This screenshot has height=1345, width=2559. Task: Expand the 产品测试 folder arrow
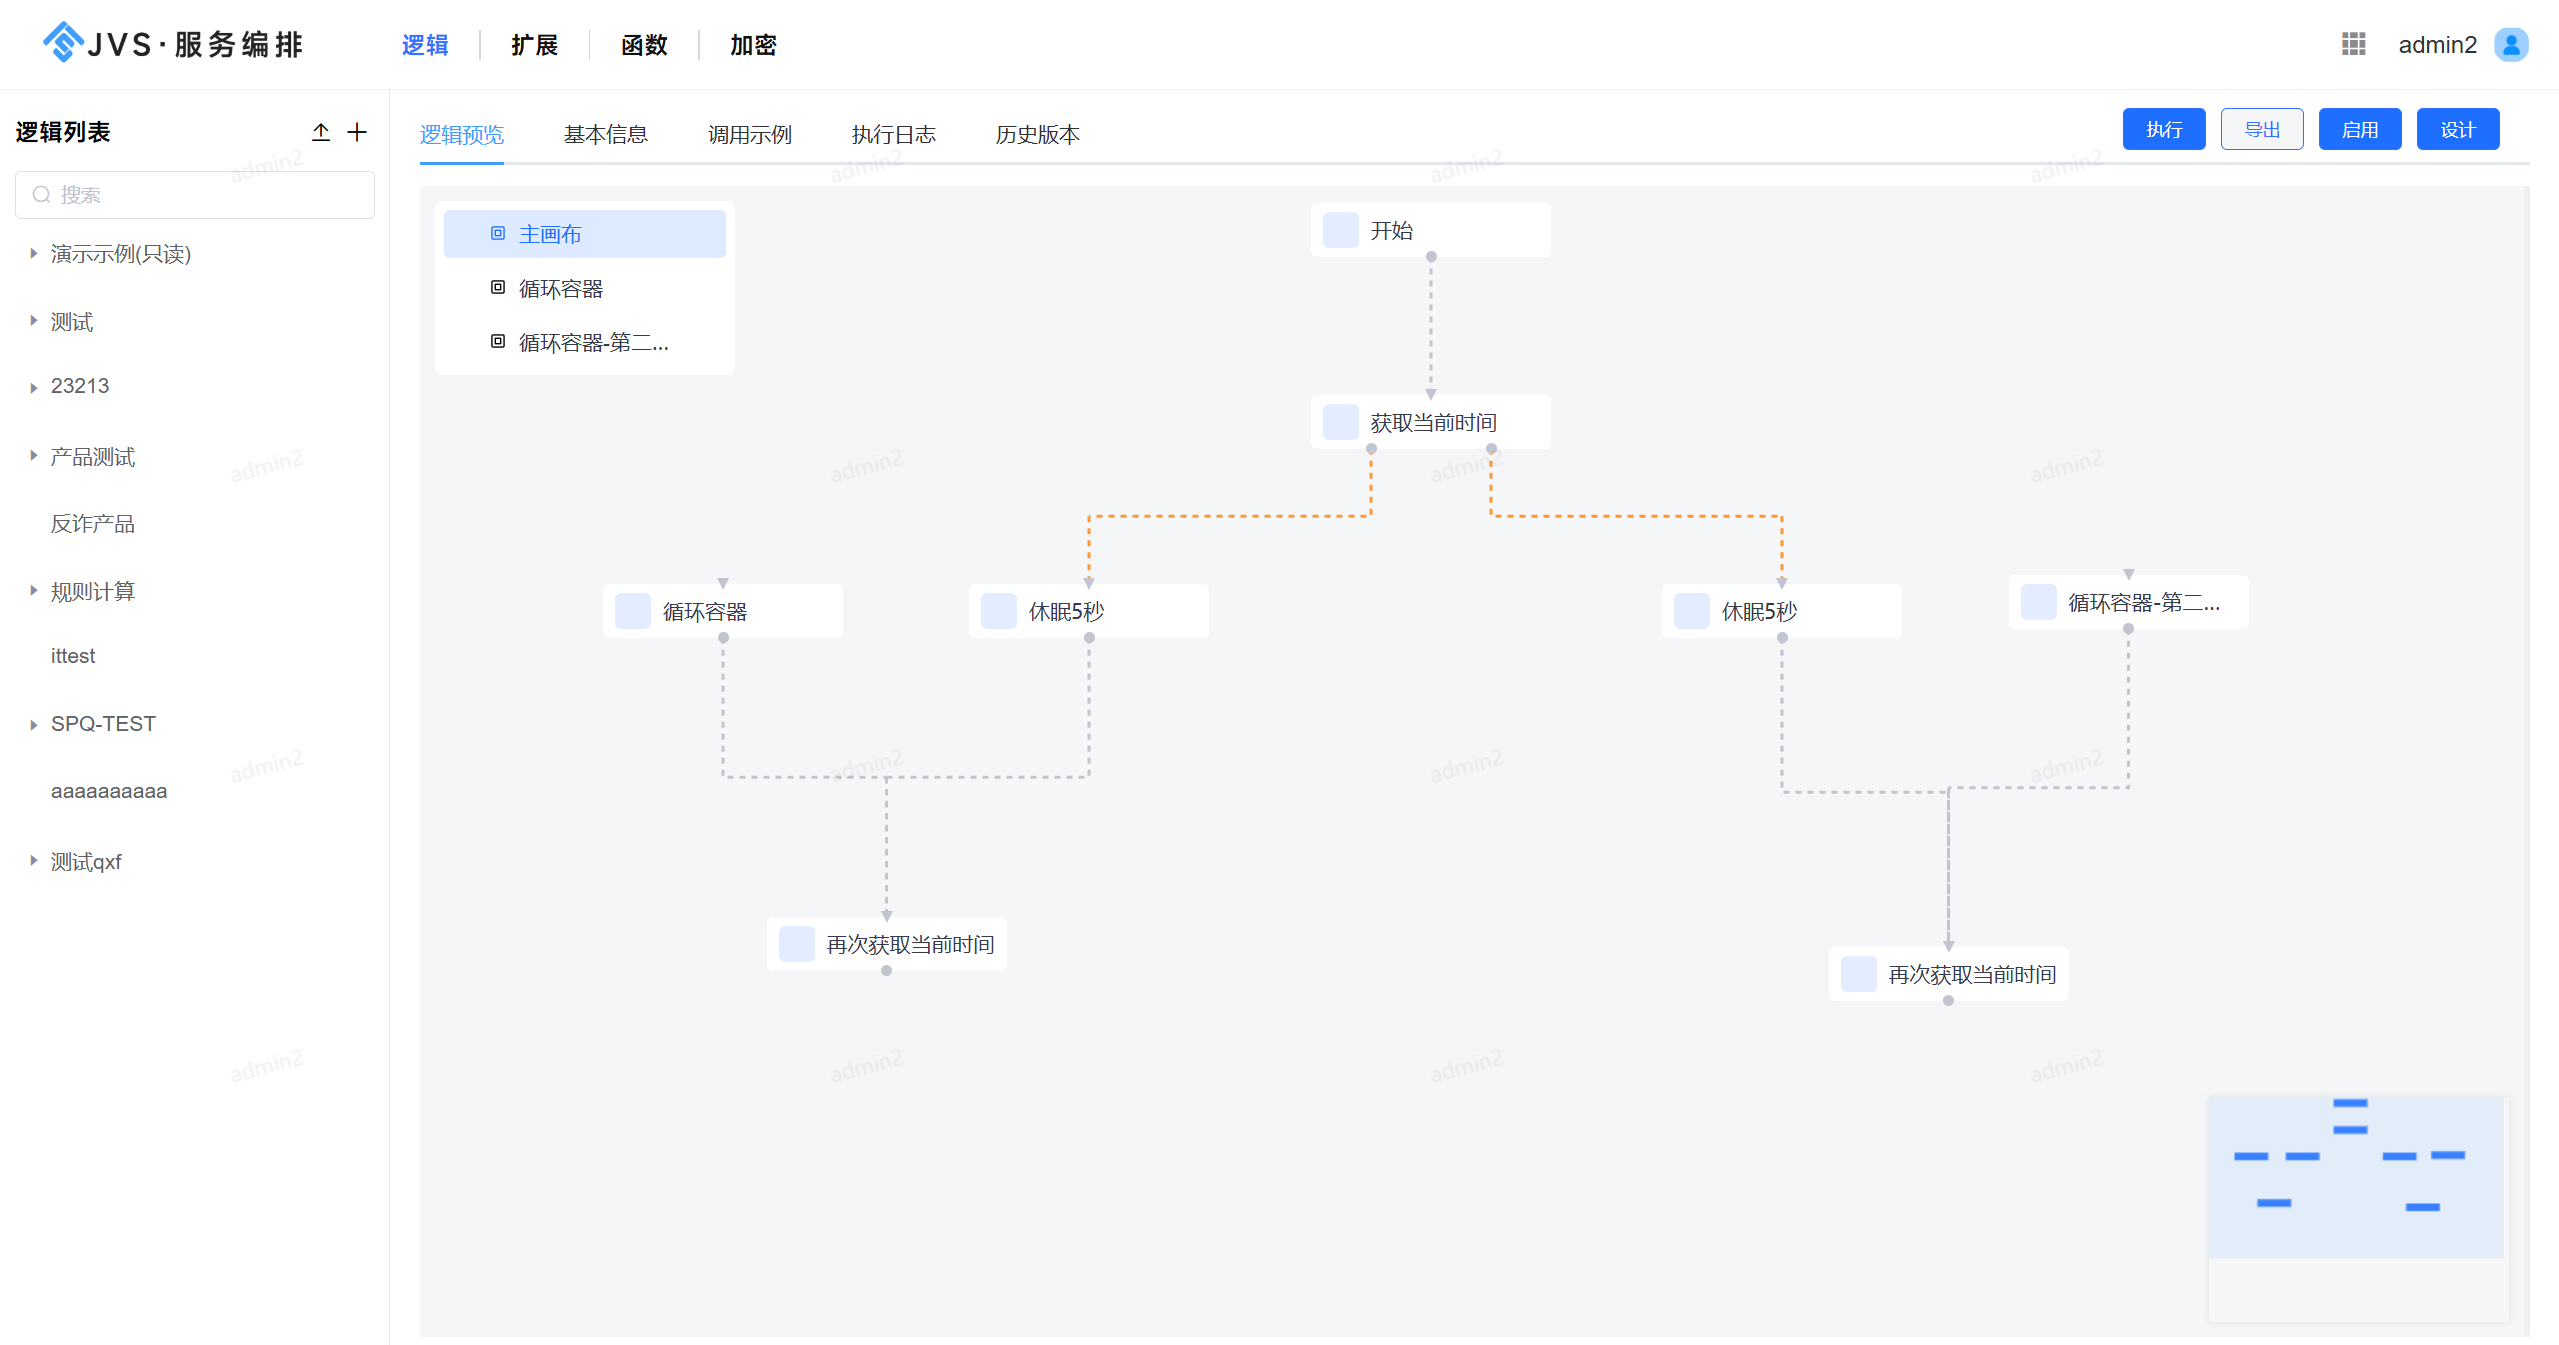pyautogui.click(x=33, y=456)
